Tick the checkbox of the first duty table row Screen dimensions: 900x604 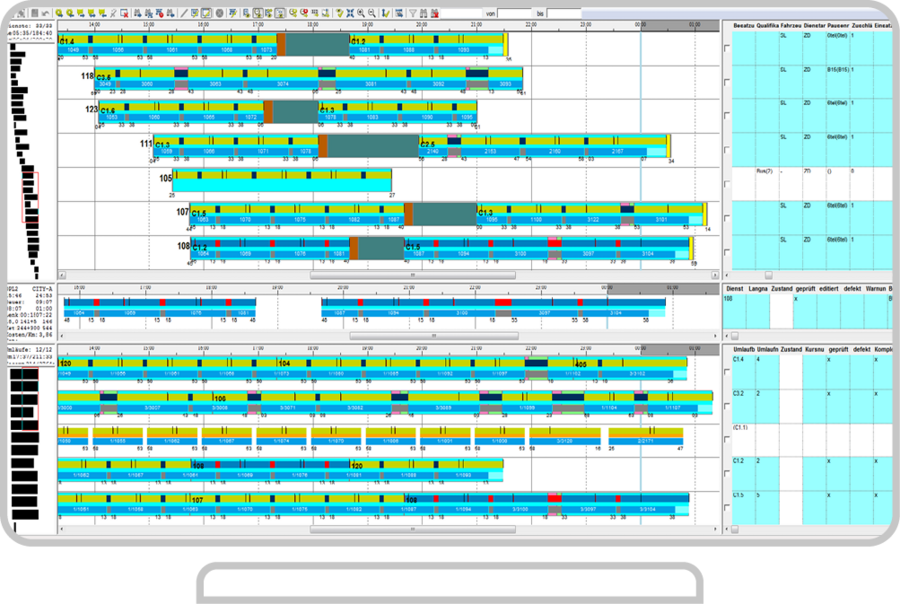coord(727,48)
